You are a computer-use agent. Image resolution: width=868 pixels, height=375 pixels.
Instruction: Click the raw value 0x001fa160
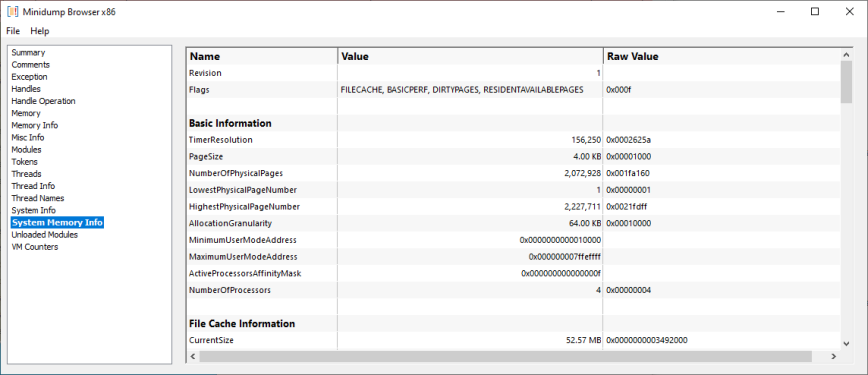[628, 173]
